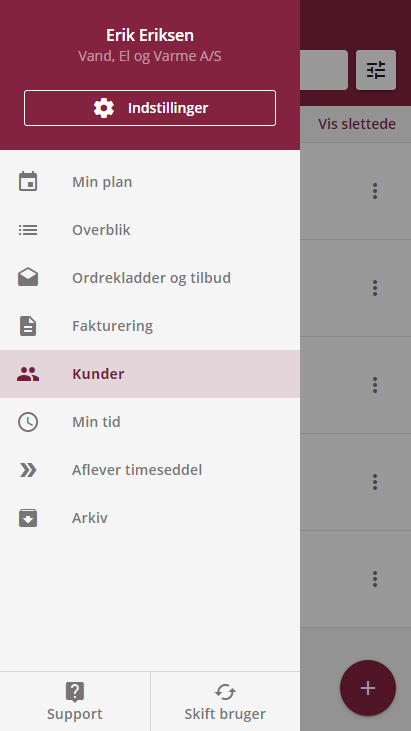Open the Min plan calendar icon
This screenshot has width=411, height=731.
[x=28, y=182]
